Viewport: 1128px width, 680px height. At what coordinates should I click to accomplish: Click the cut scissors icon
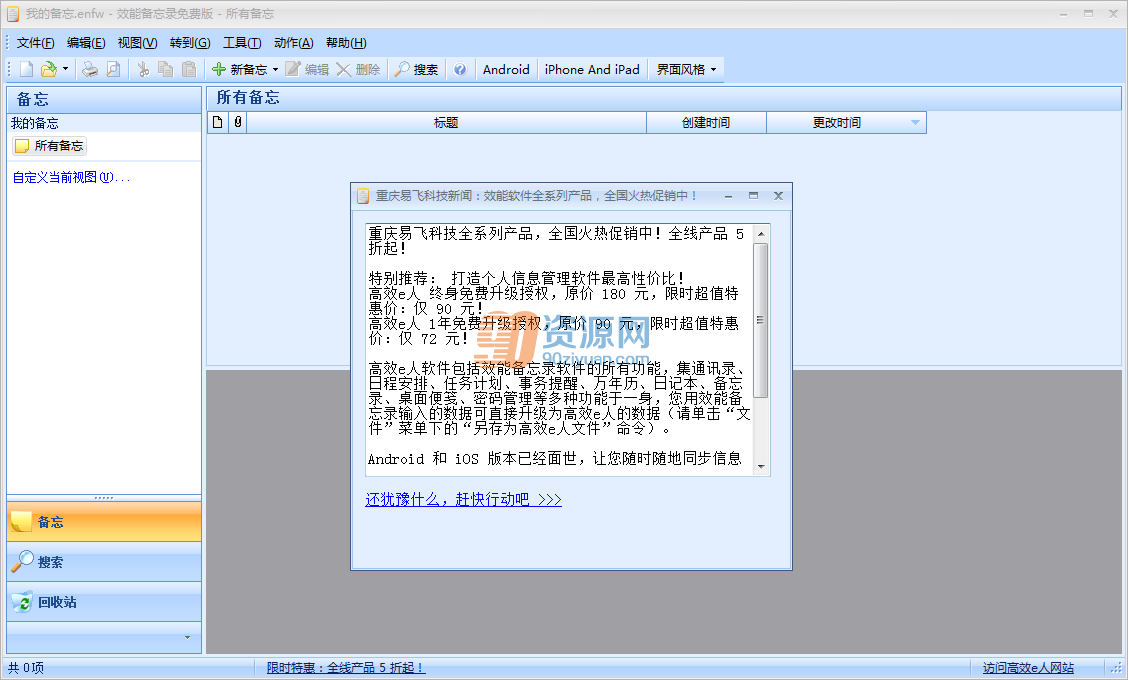(143, 69)
